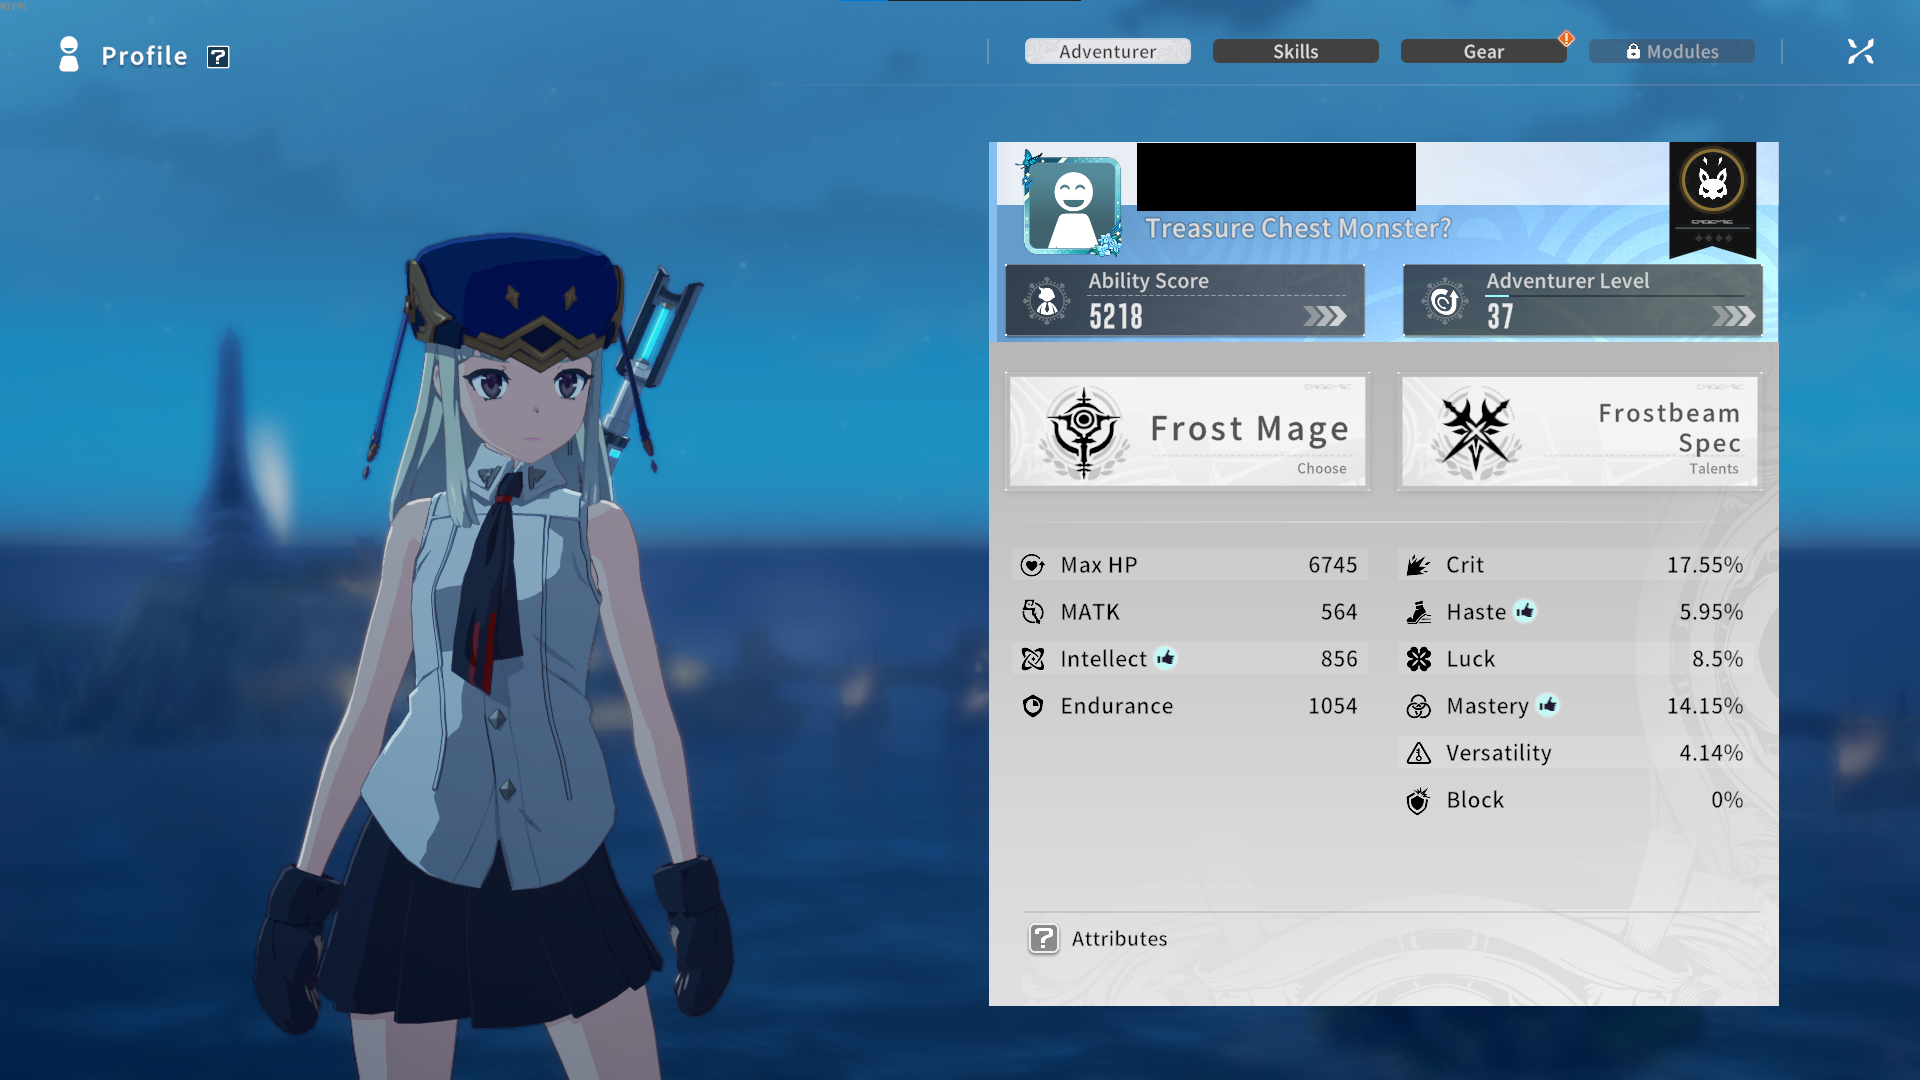Click the Profile help question mark icon
This screenshot has height=1080, width=1920.
(218, 57)
